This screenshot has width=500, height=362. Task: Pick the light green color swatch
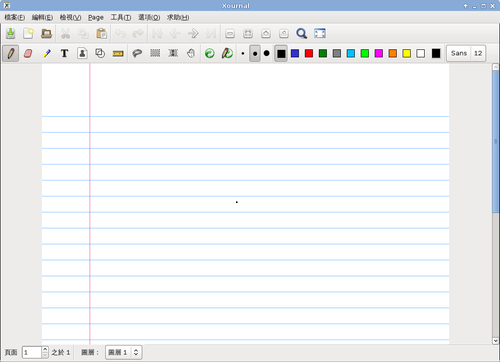[365, 53]
